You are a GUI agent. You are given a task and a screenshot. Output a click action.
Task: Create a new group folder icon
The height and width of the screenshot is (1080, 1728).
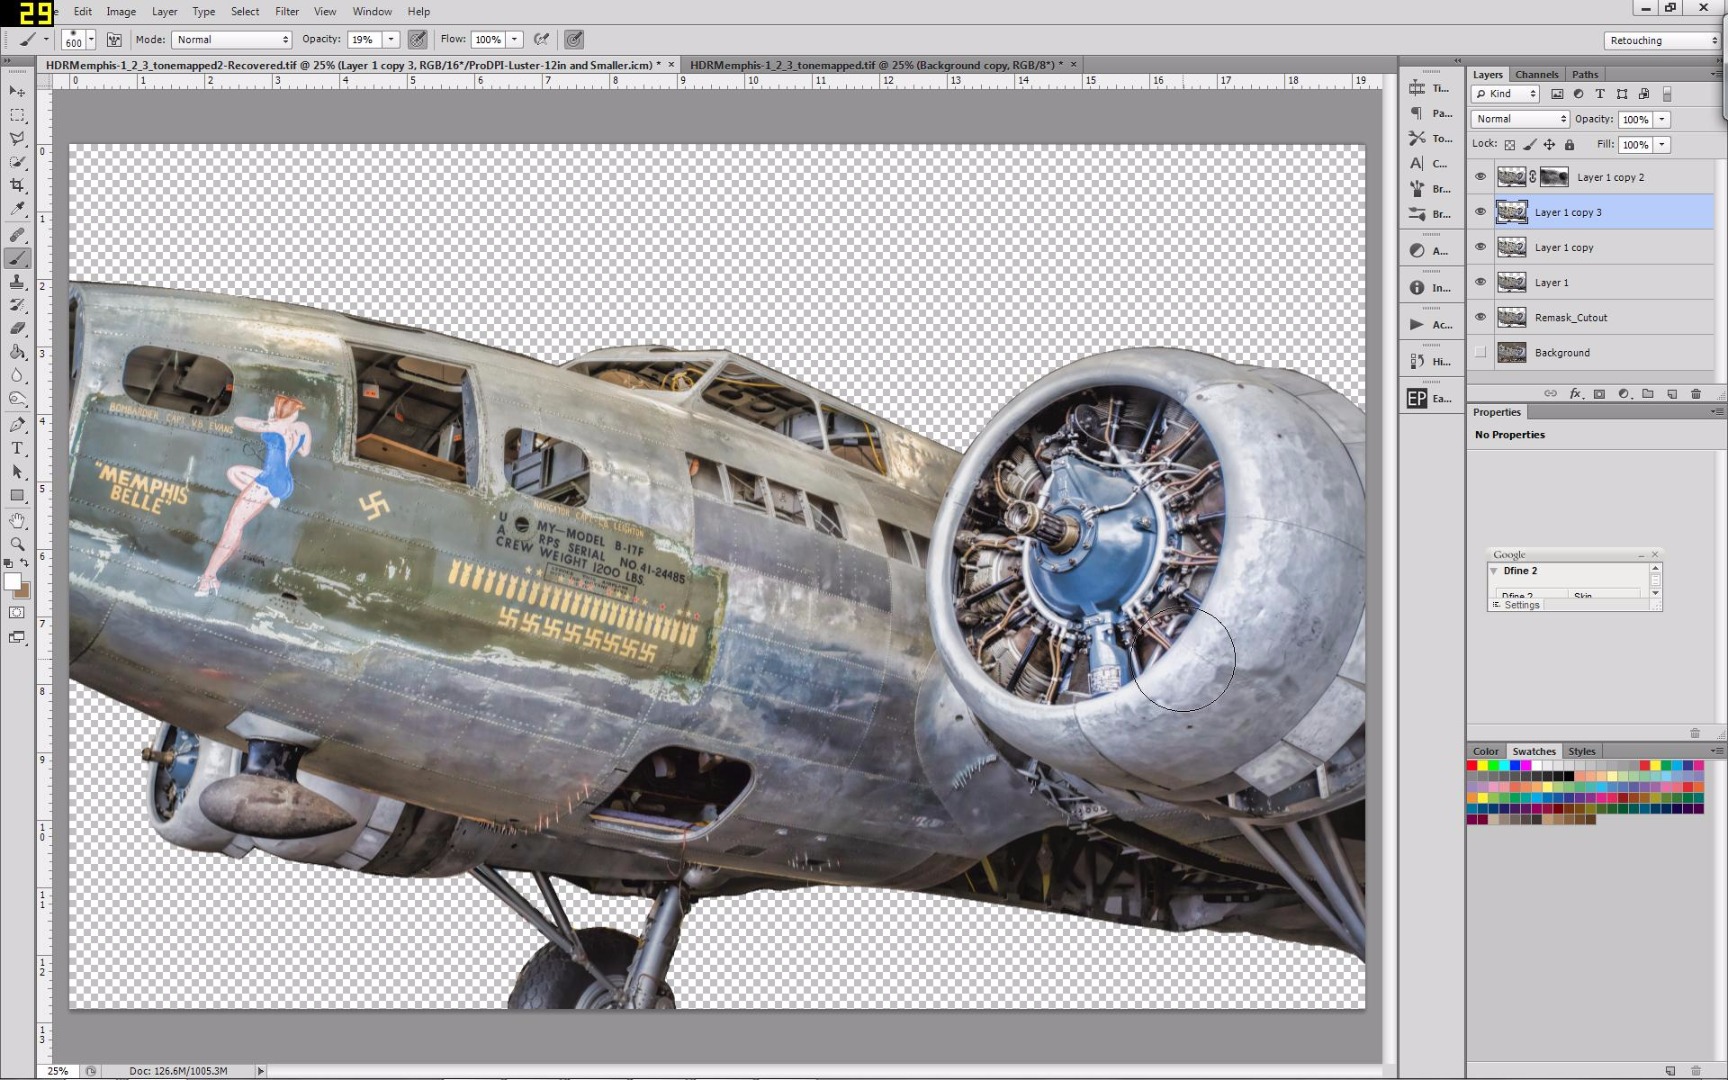click(x=1648, y=394)
